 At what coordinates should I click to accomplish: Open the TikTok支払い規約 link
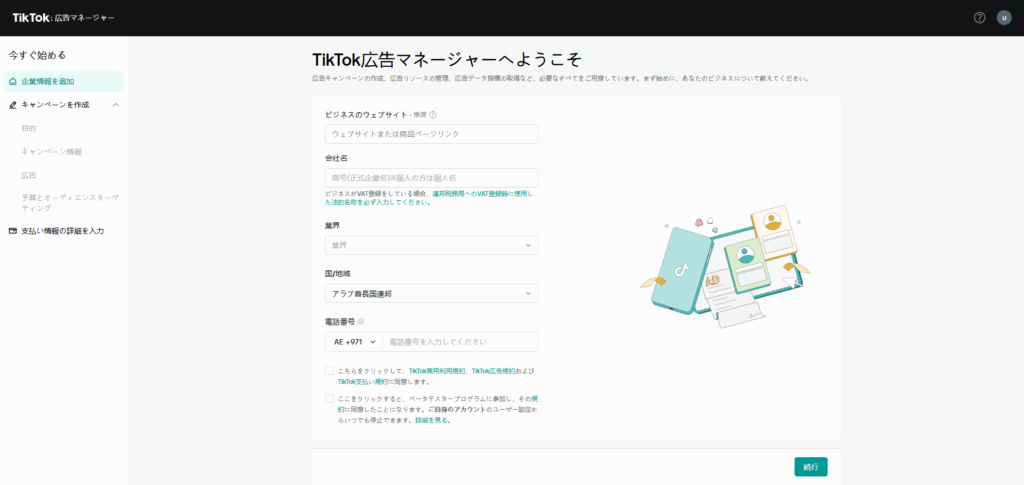pos(363,381)
